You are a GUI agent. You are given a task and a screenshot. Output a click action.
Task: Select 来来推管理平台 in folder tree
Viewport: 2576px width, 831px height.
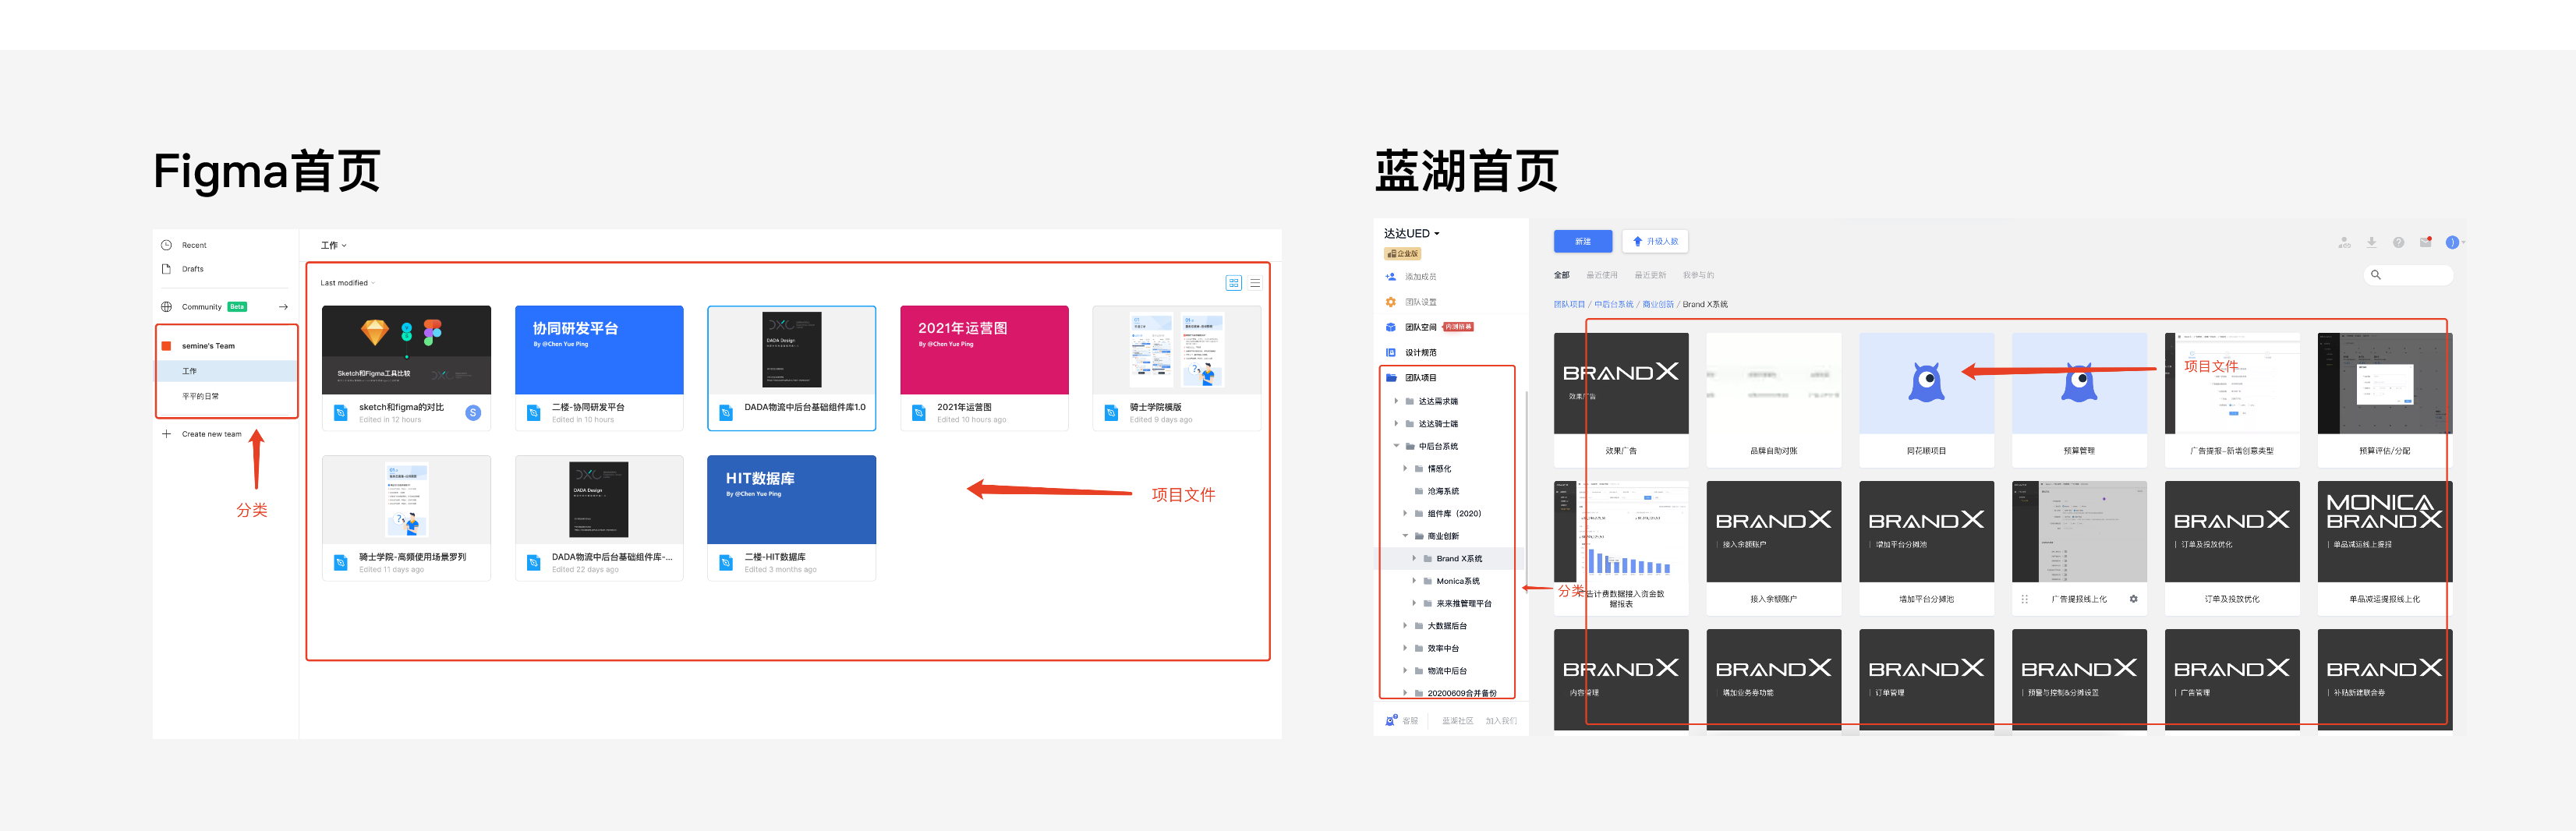pos(1464,604)
